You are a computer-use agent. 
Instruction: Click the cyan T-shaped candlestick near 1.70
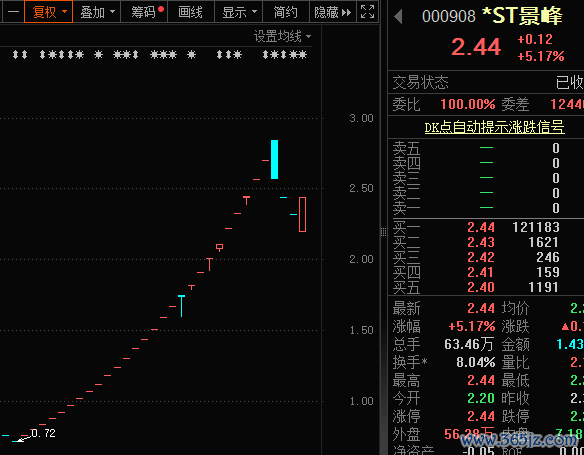pos(181,306)
